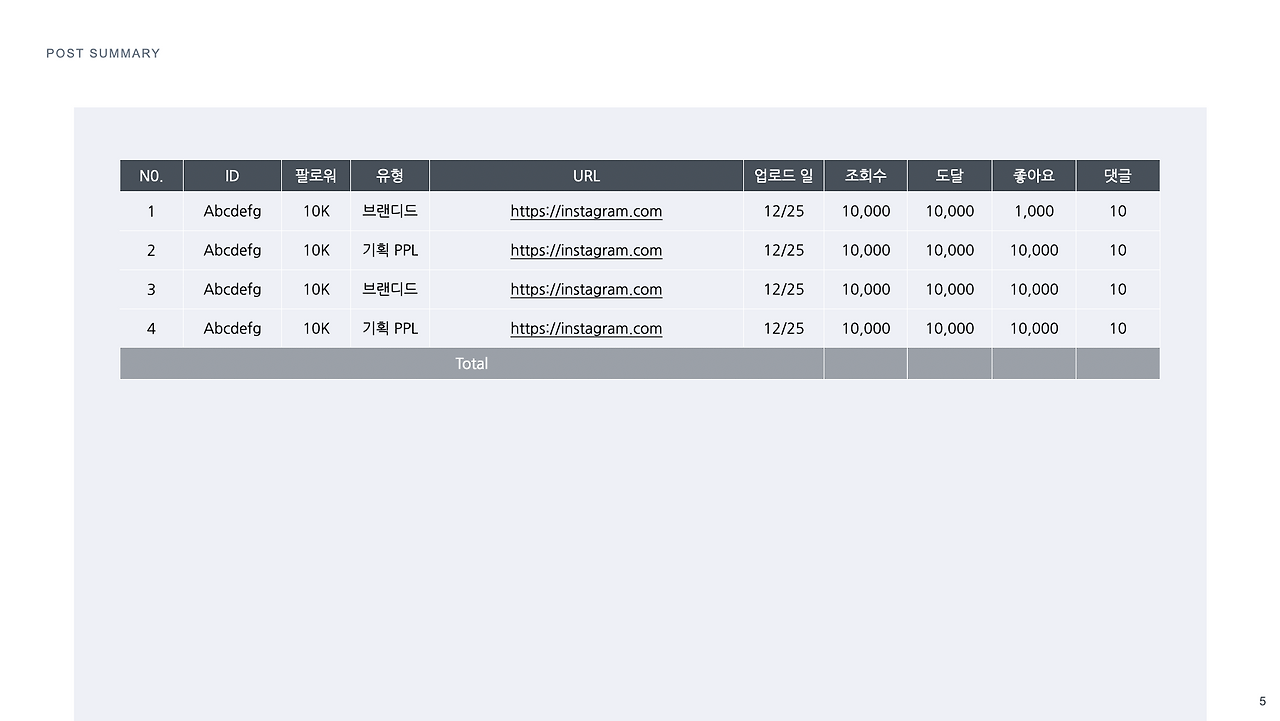Visit the Instagram URL in row 4
1280x721 pixels.
(586, 328)
